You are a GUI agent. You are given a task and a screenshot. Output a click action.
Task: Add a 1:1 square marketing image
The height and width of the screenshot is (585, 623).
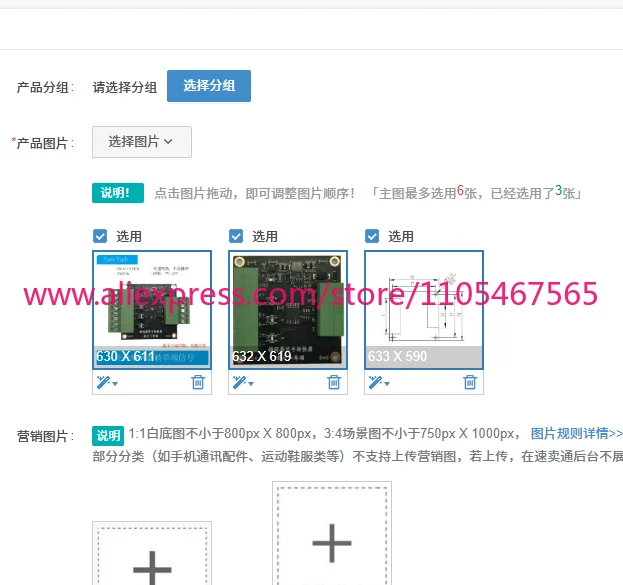(x=152, y=553)
